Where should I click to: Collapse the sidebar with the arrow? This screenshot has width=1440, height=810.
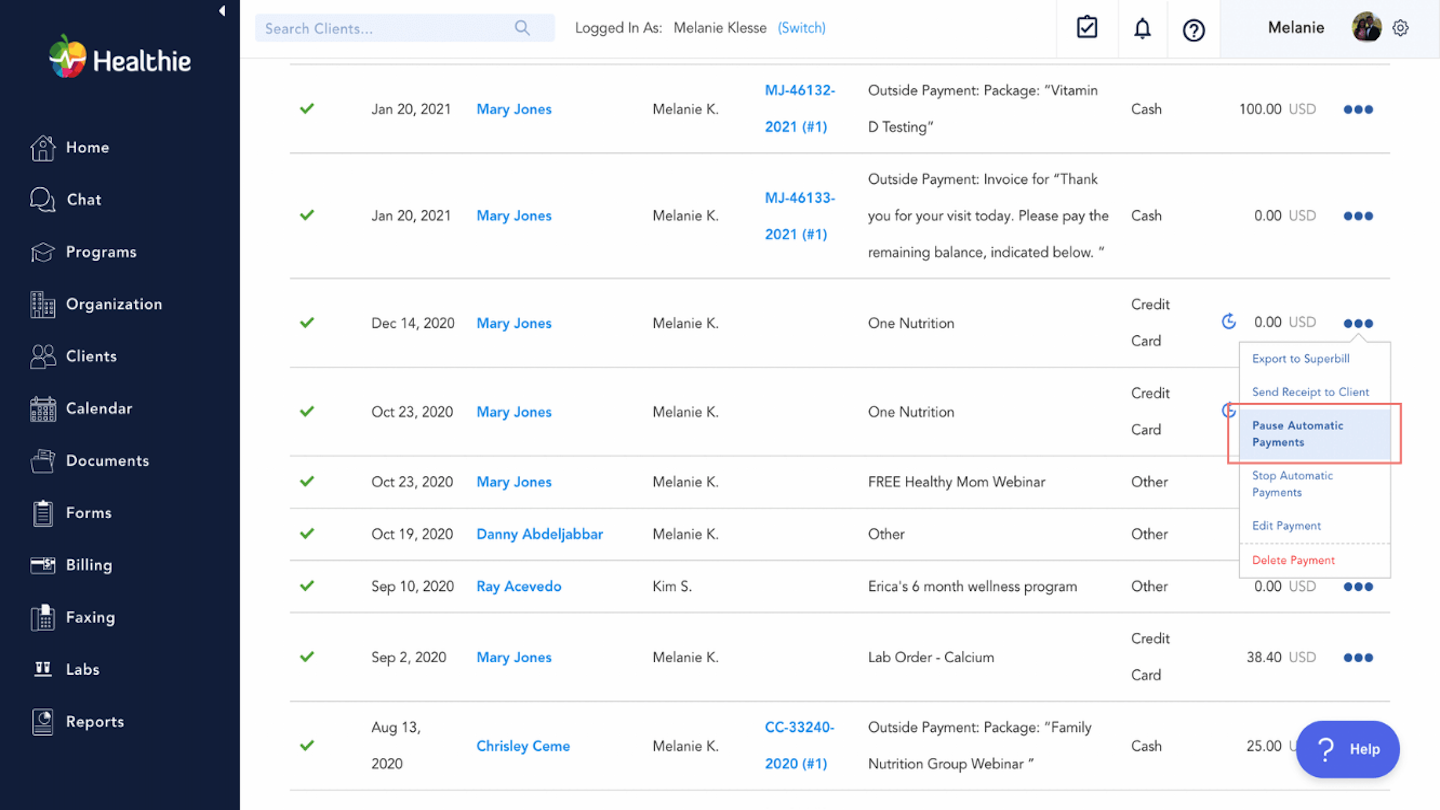coord(222,11)
